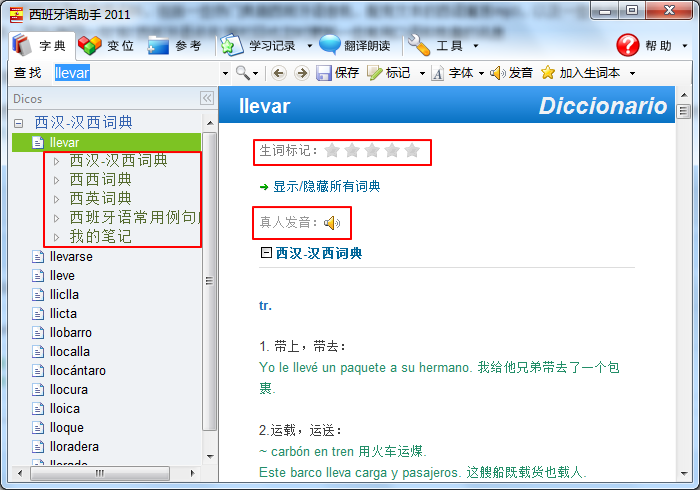This screenshot has width=700, height=490.
Task: Select lloque in the word list
Action: tap(67, 428)
